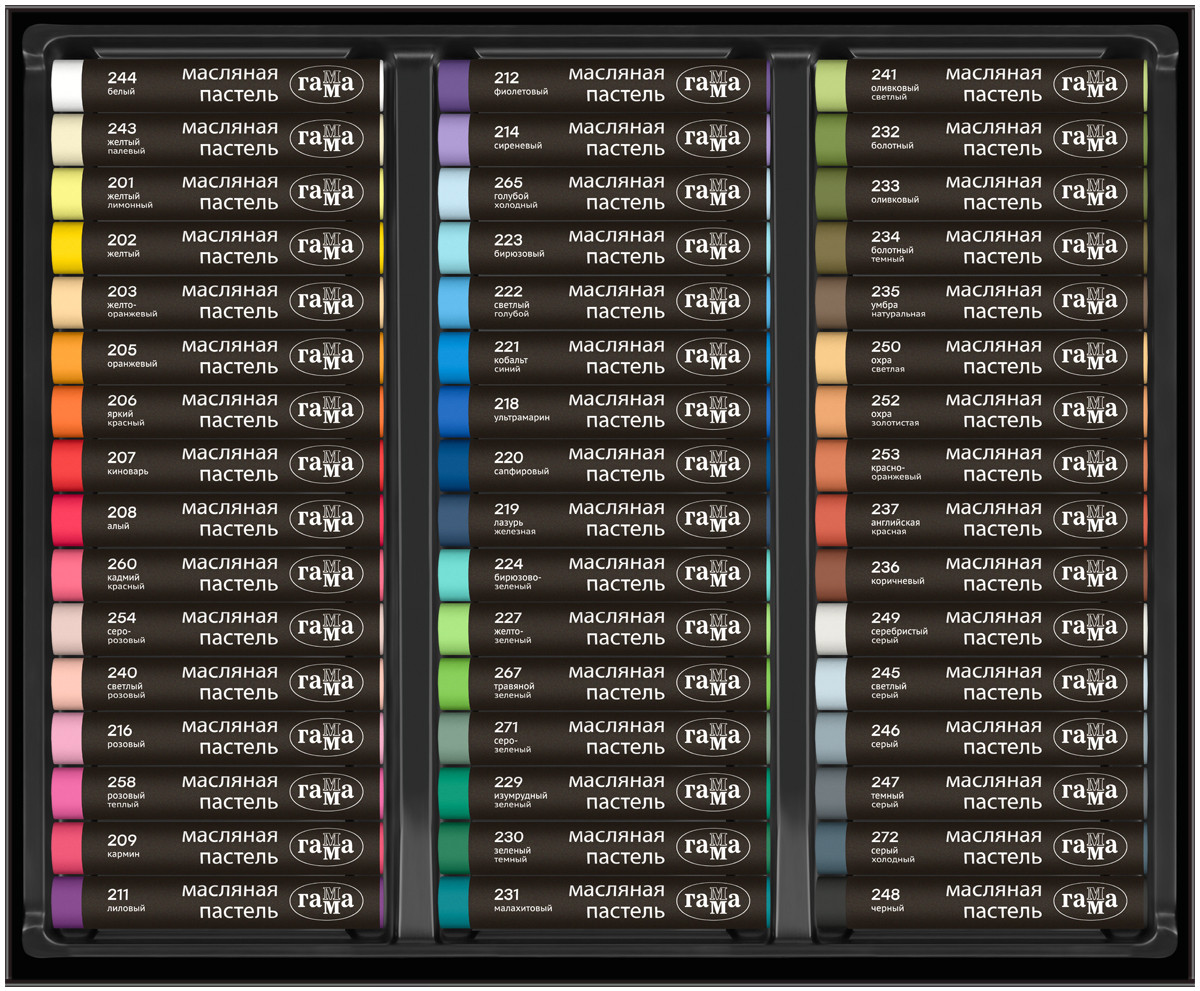Screen dimensions: 1200x991
Task: Pick the light olive tip of pastel 241
Action: click(831, 85)
